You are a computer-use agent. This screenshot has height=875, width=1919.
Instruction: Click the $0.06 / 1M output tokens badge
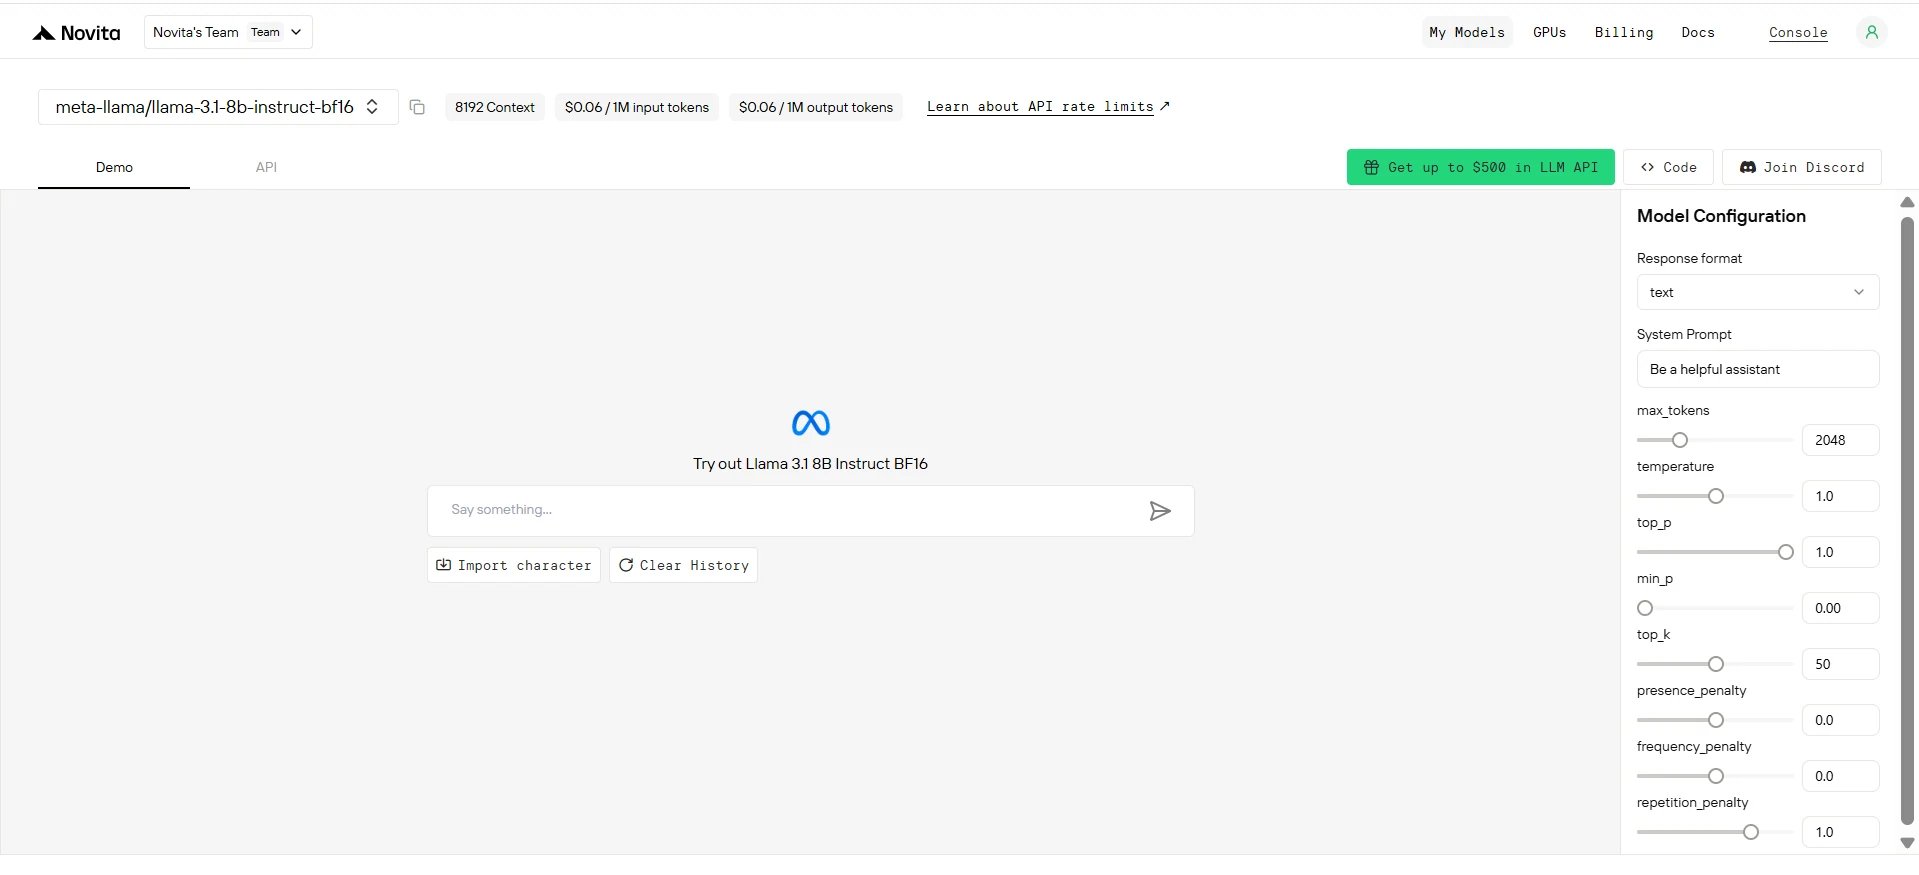pyautogui.click(x=816, y=107)
